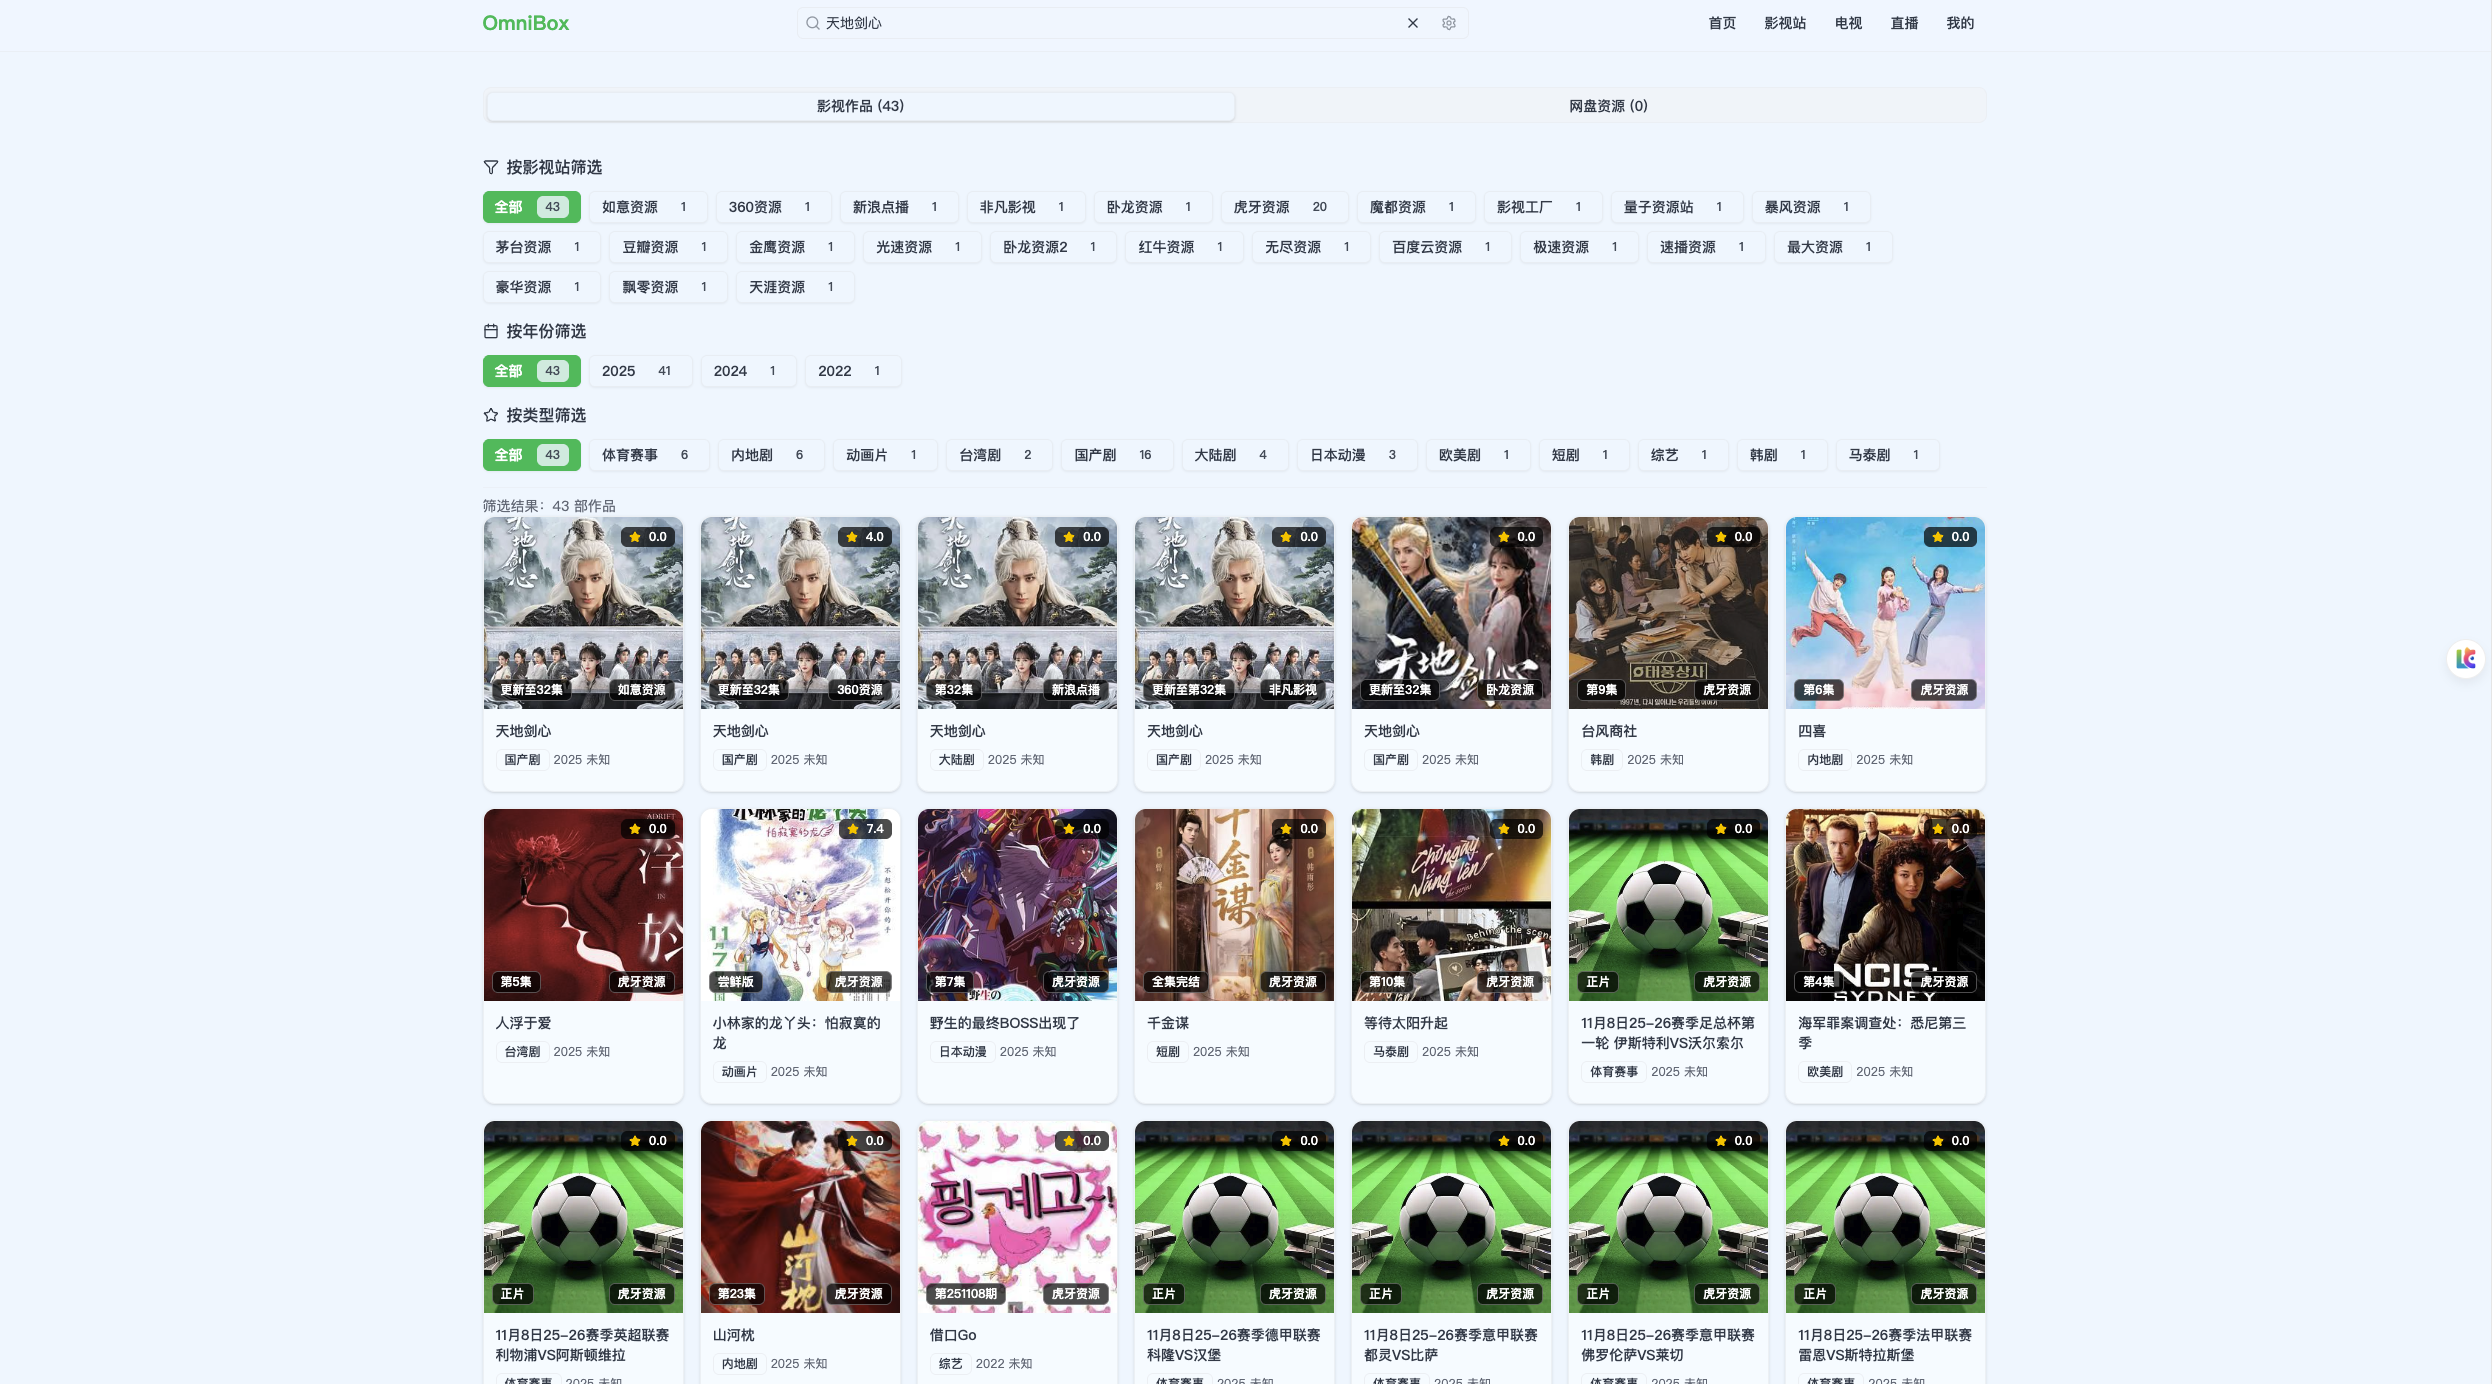
Task: Open 等待太阳升起 poster
Action: click(1451, 905)
